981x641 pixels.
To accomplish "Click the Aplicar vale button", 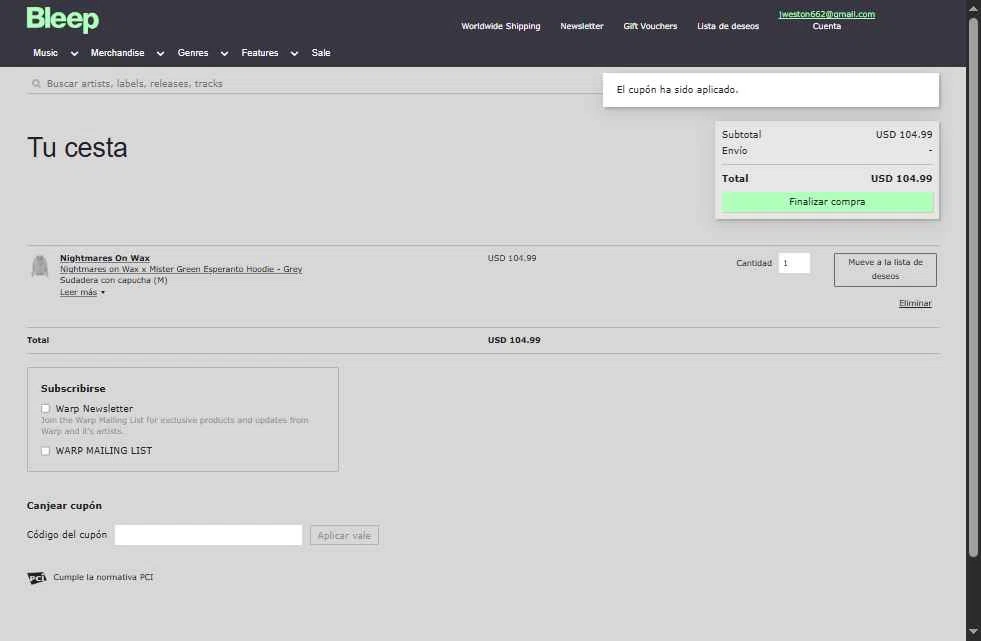I will [344, 535].
